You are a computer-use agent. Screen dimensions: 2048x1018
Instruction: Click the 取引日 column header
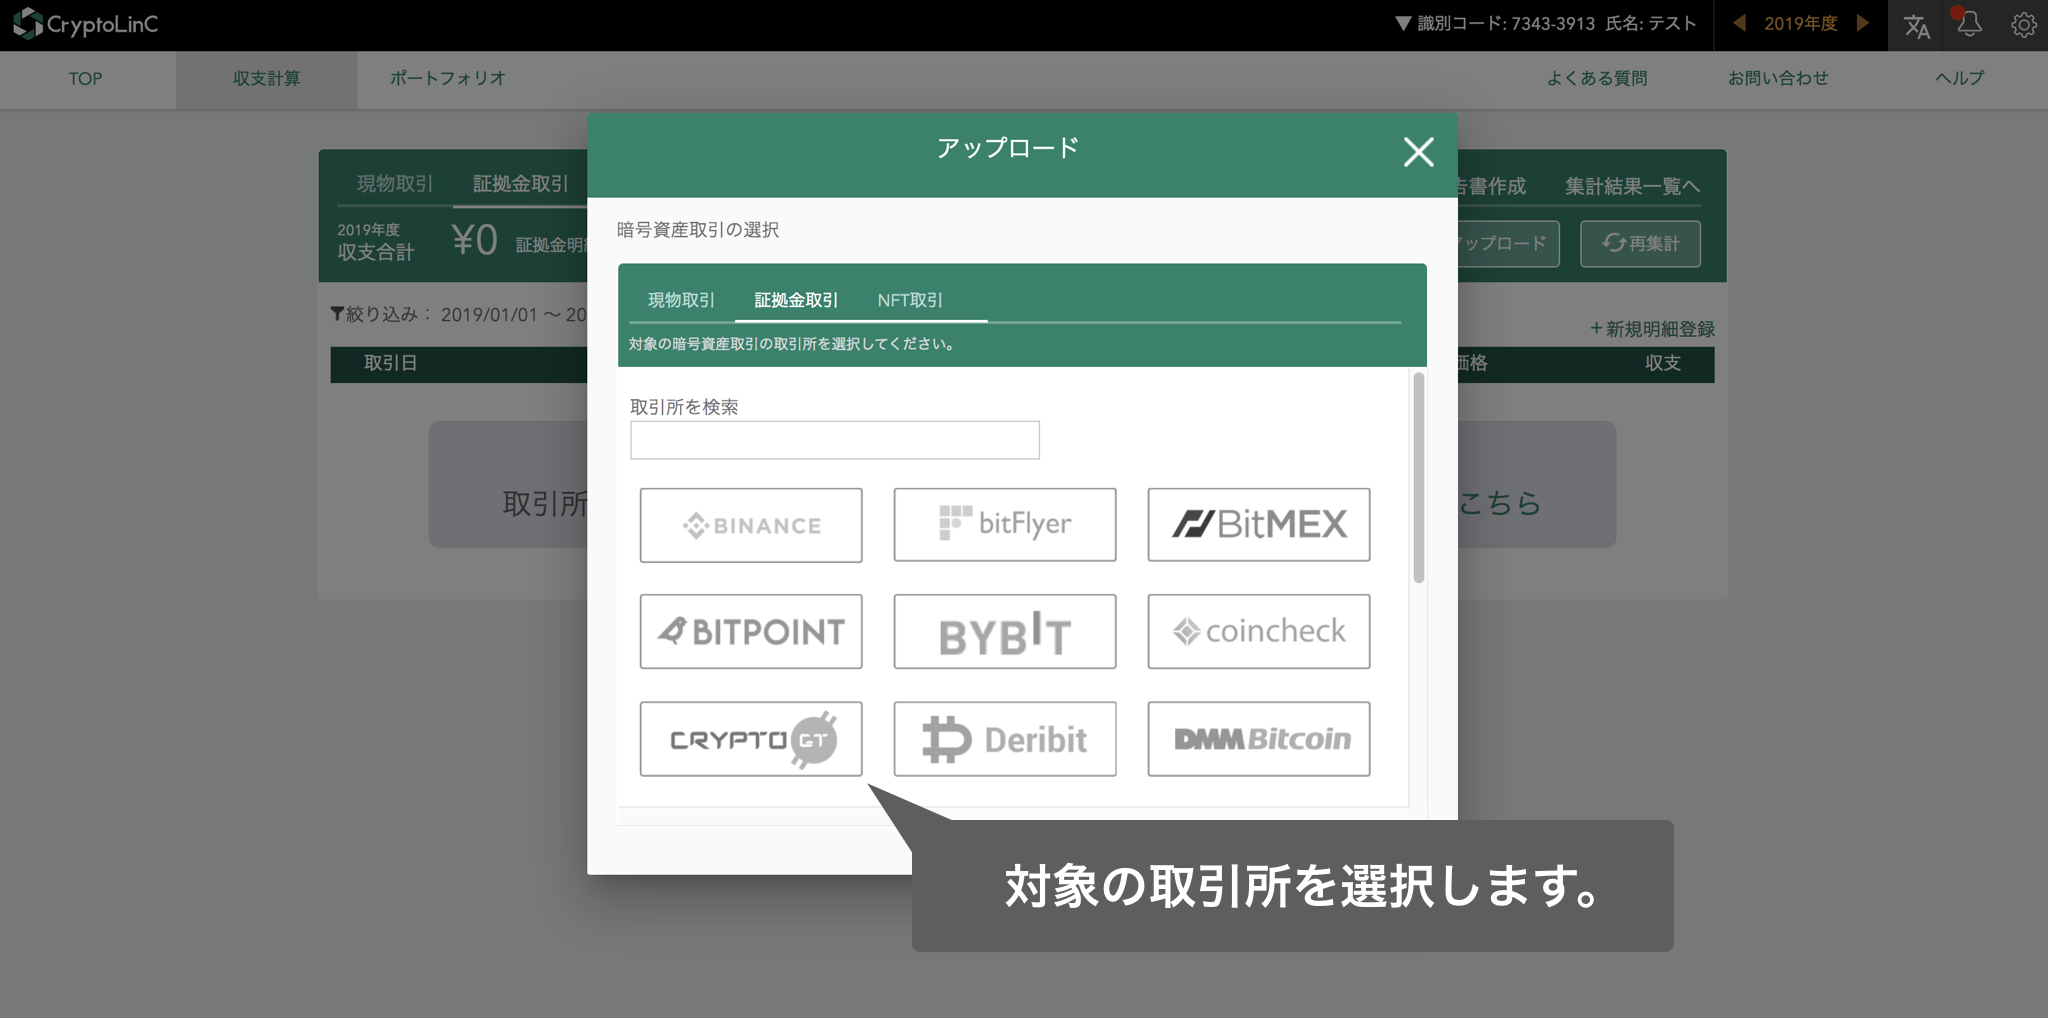pyautogui.click(x=391, y=363)
